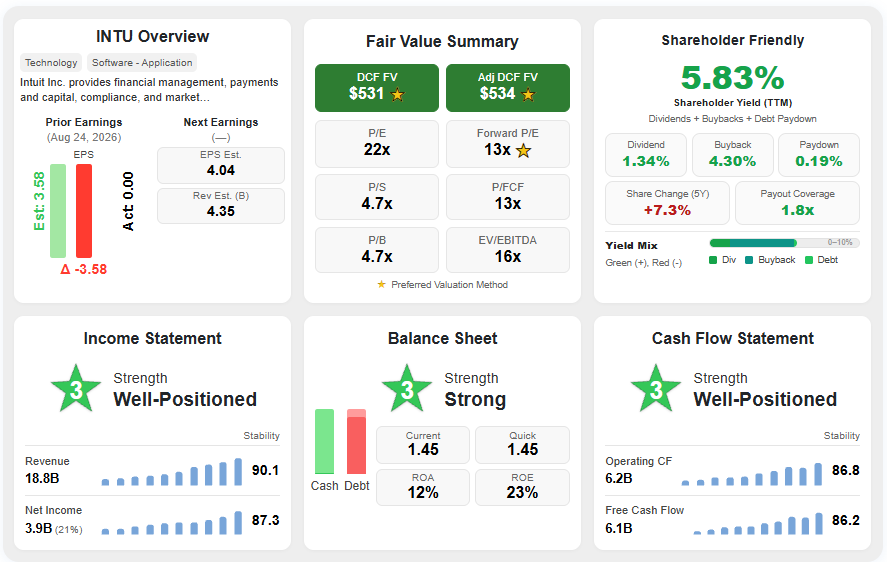
Task: Click the Buyback legend color square
Action: (x=749, y=260)
